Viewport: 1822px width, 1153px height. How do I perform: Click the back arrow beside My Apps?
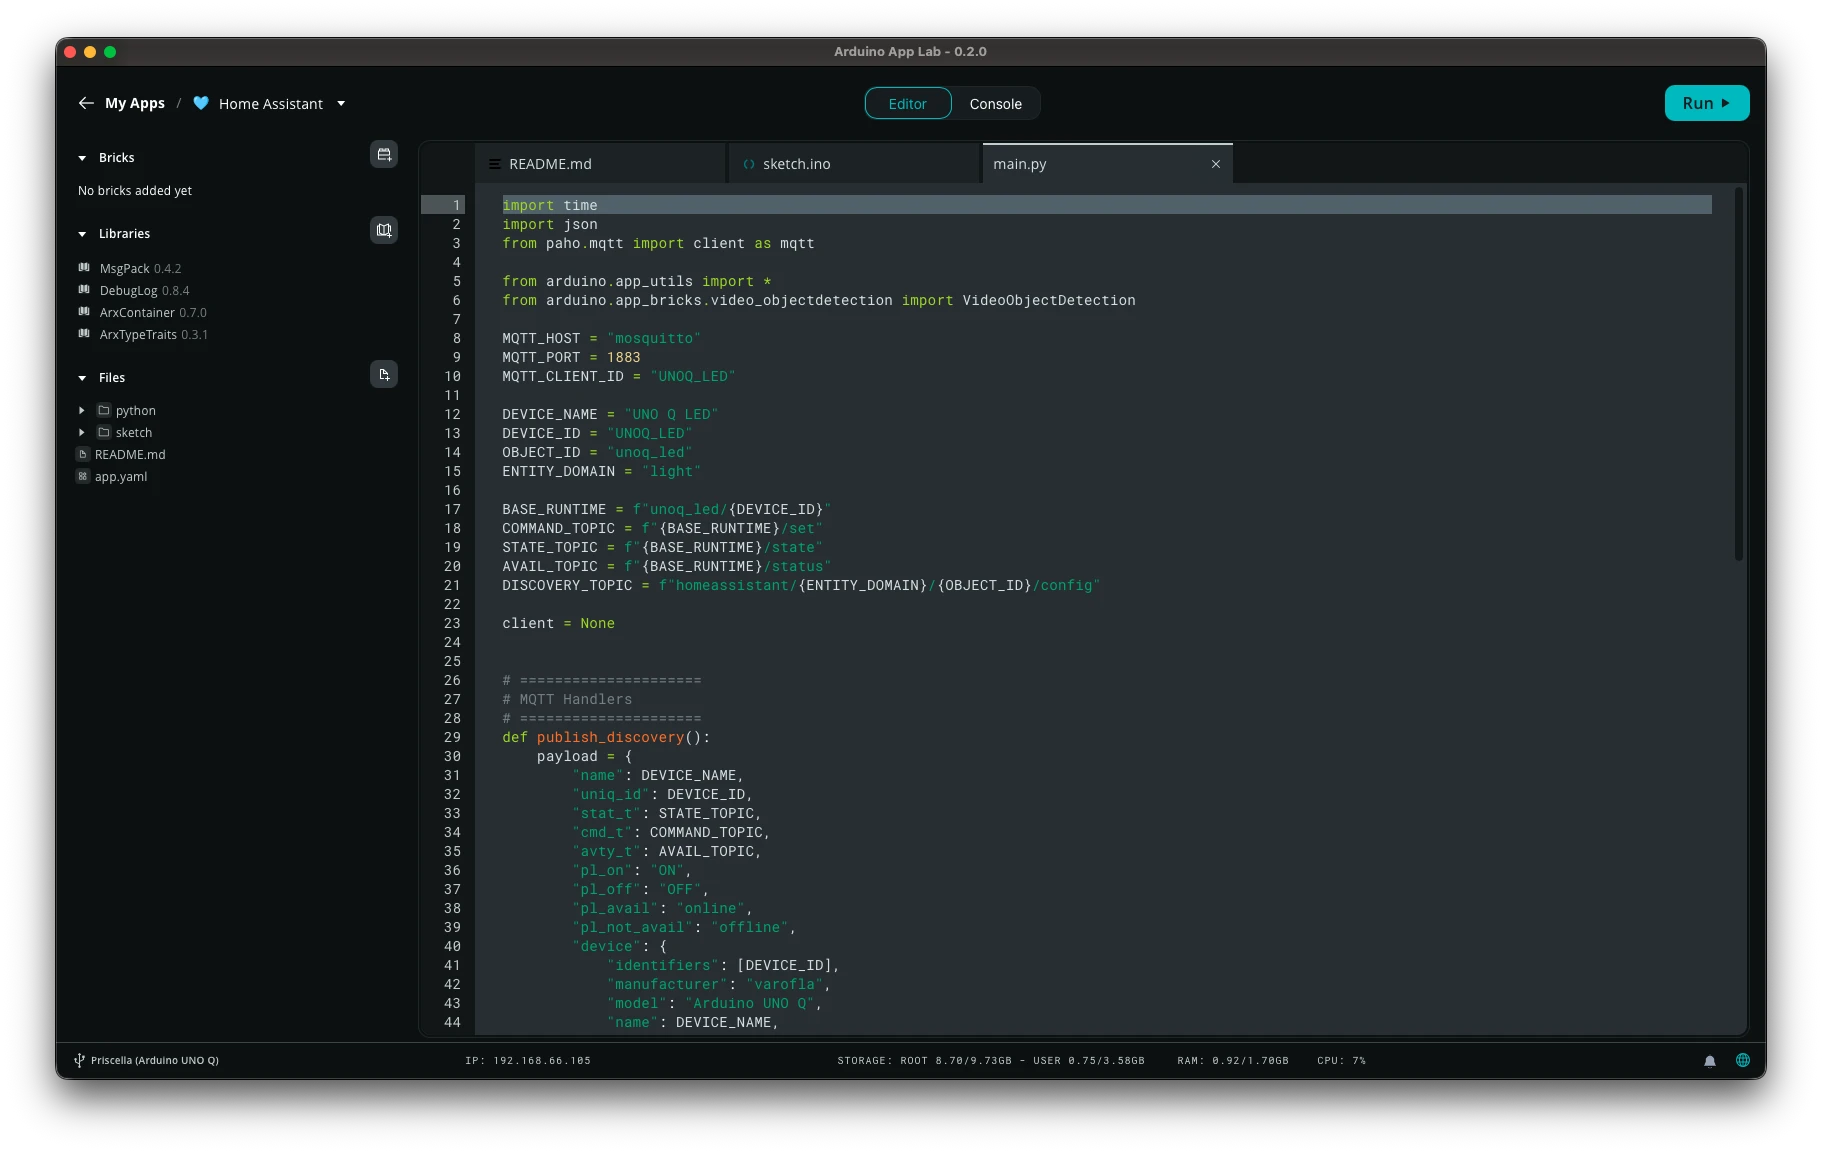[86, 103]
